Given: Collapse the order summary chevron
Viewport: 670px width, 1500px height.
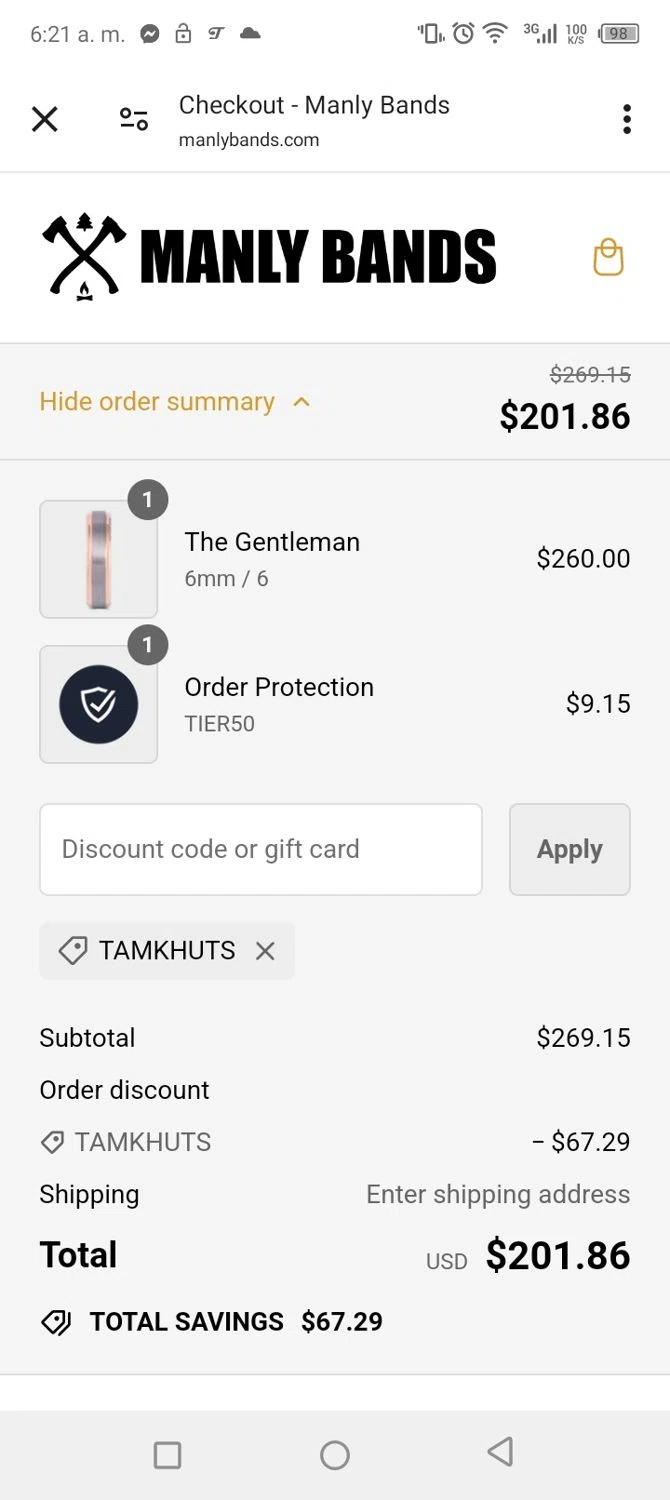Looking at the screenshot, I should 301,402.
